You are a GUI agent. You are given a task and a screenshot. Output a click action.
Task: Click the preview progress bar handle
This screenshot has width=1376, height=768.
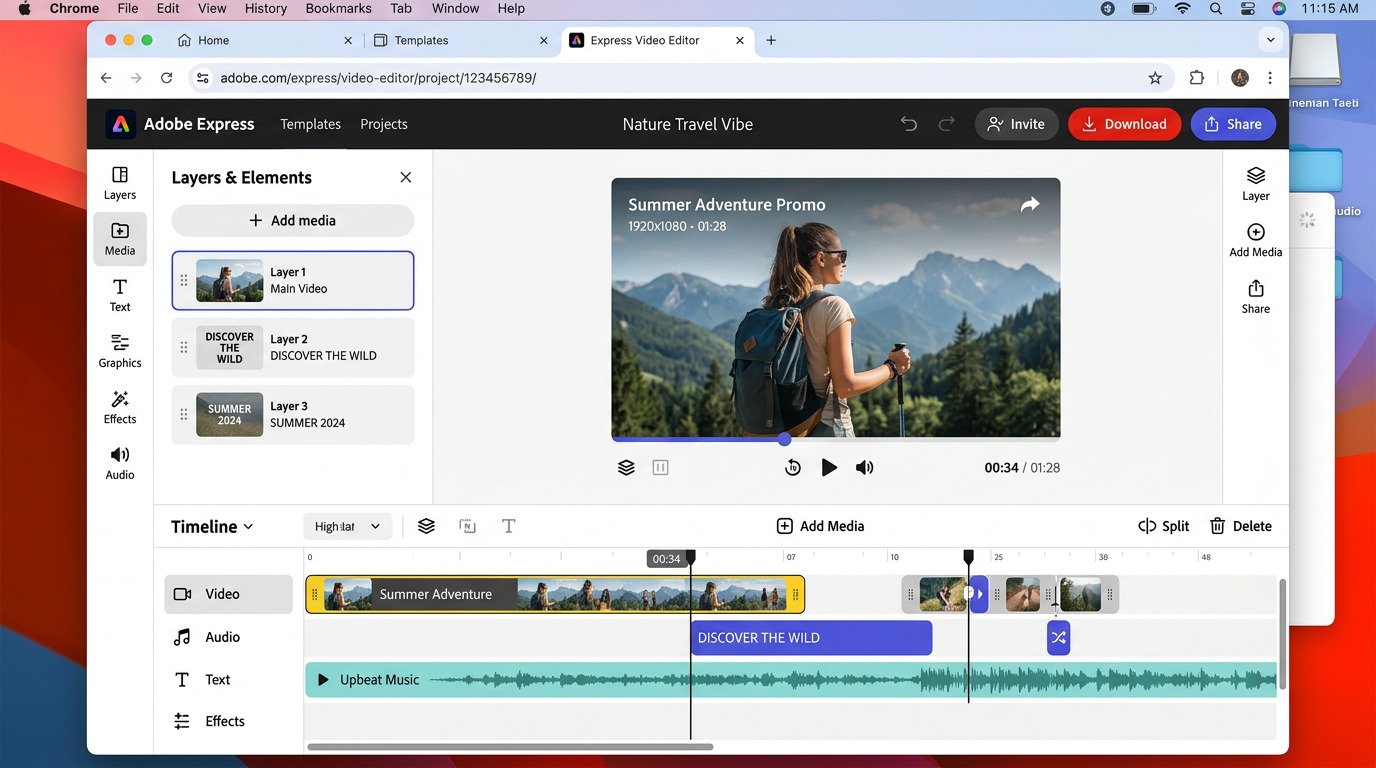[784, 439]
